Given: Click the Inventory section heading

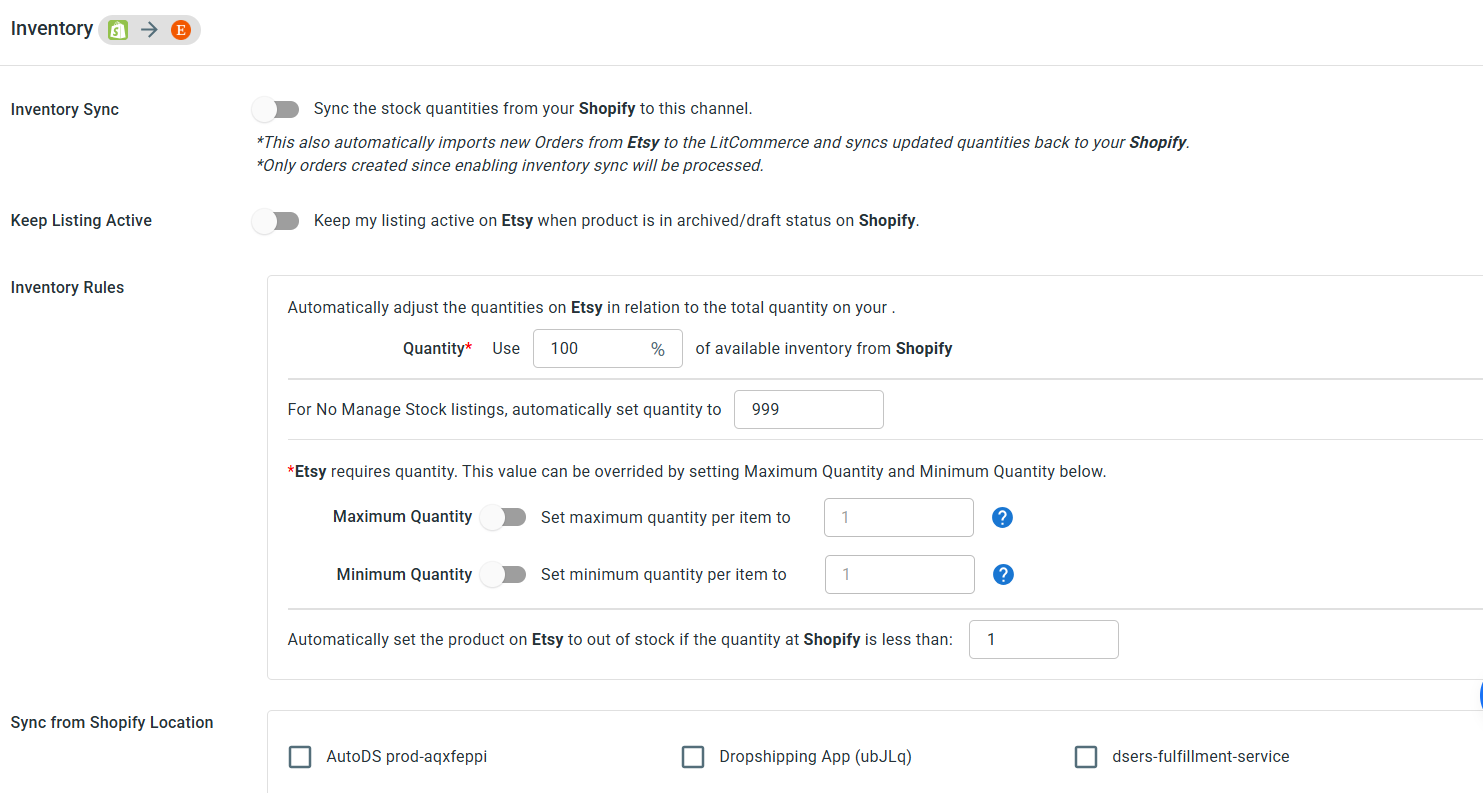Looking at the screenshot, I should coord(52,29).
